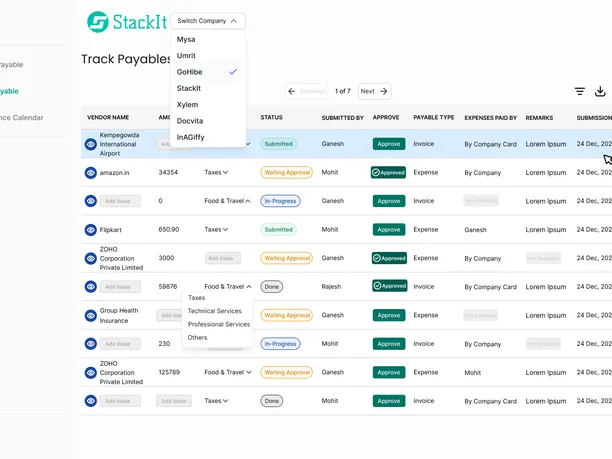Click the disabled Previous page button
Viewport: 612px width, 459px height.
[x=306, y=91]
